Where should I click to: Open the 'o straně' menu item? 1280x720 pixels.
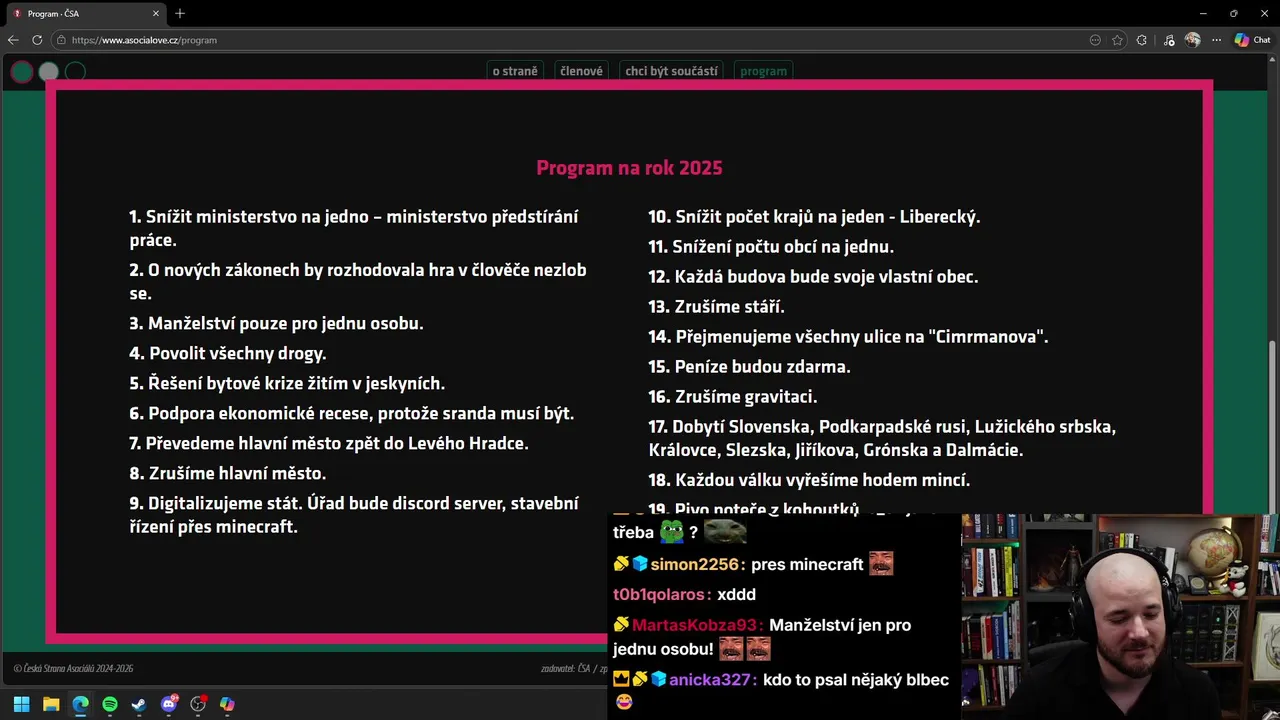pos(515,71)
